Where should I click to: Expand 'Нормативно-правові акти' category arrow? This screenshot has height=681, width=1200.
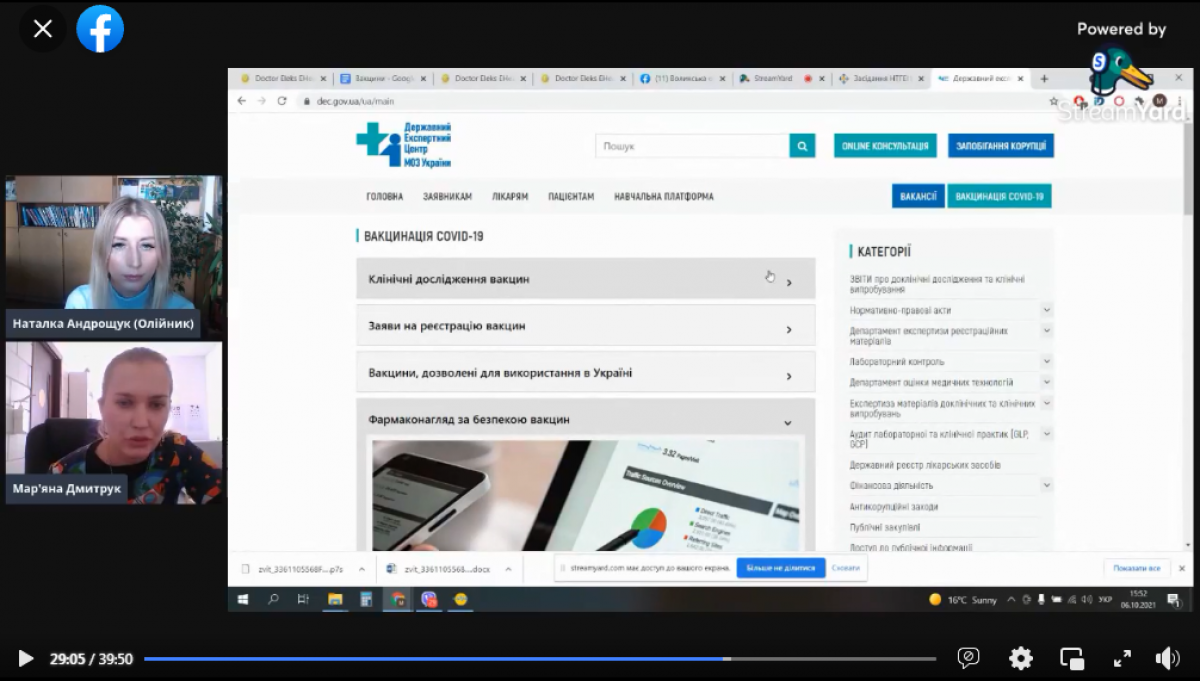[1046, 310]
